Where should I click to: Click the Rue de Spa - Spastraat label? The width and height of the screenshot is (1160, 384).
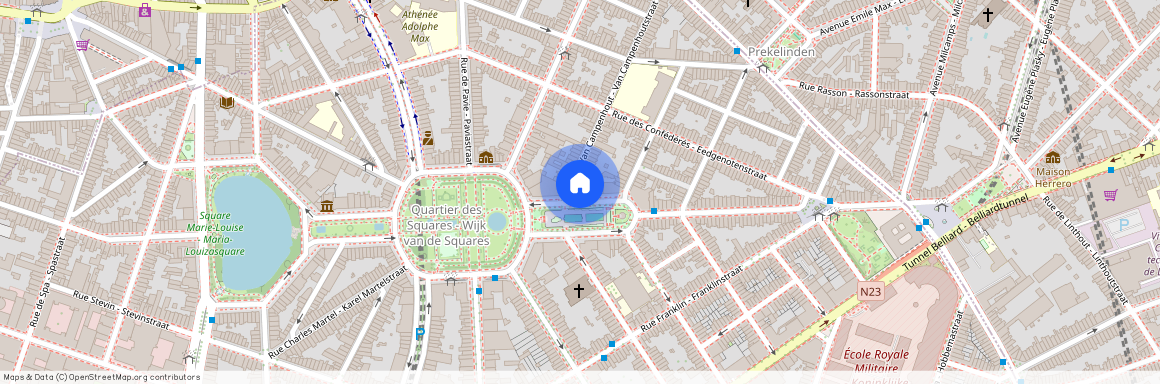pos(49,282)
